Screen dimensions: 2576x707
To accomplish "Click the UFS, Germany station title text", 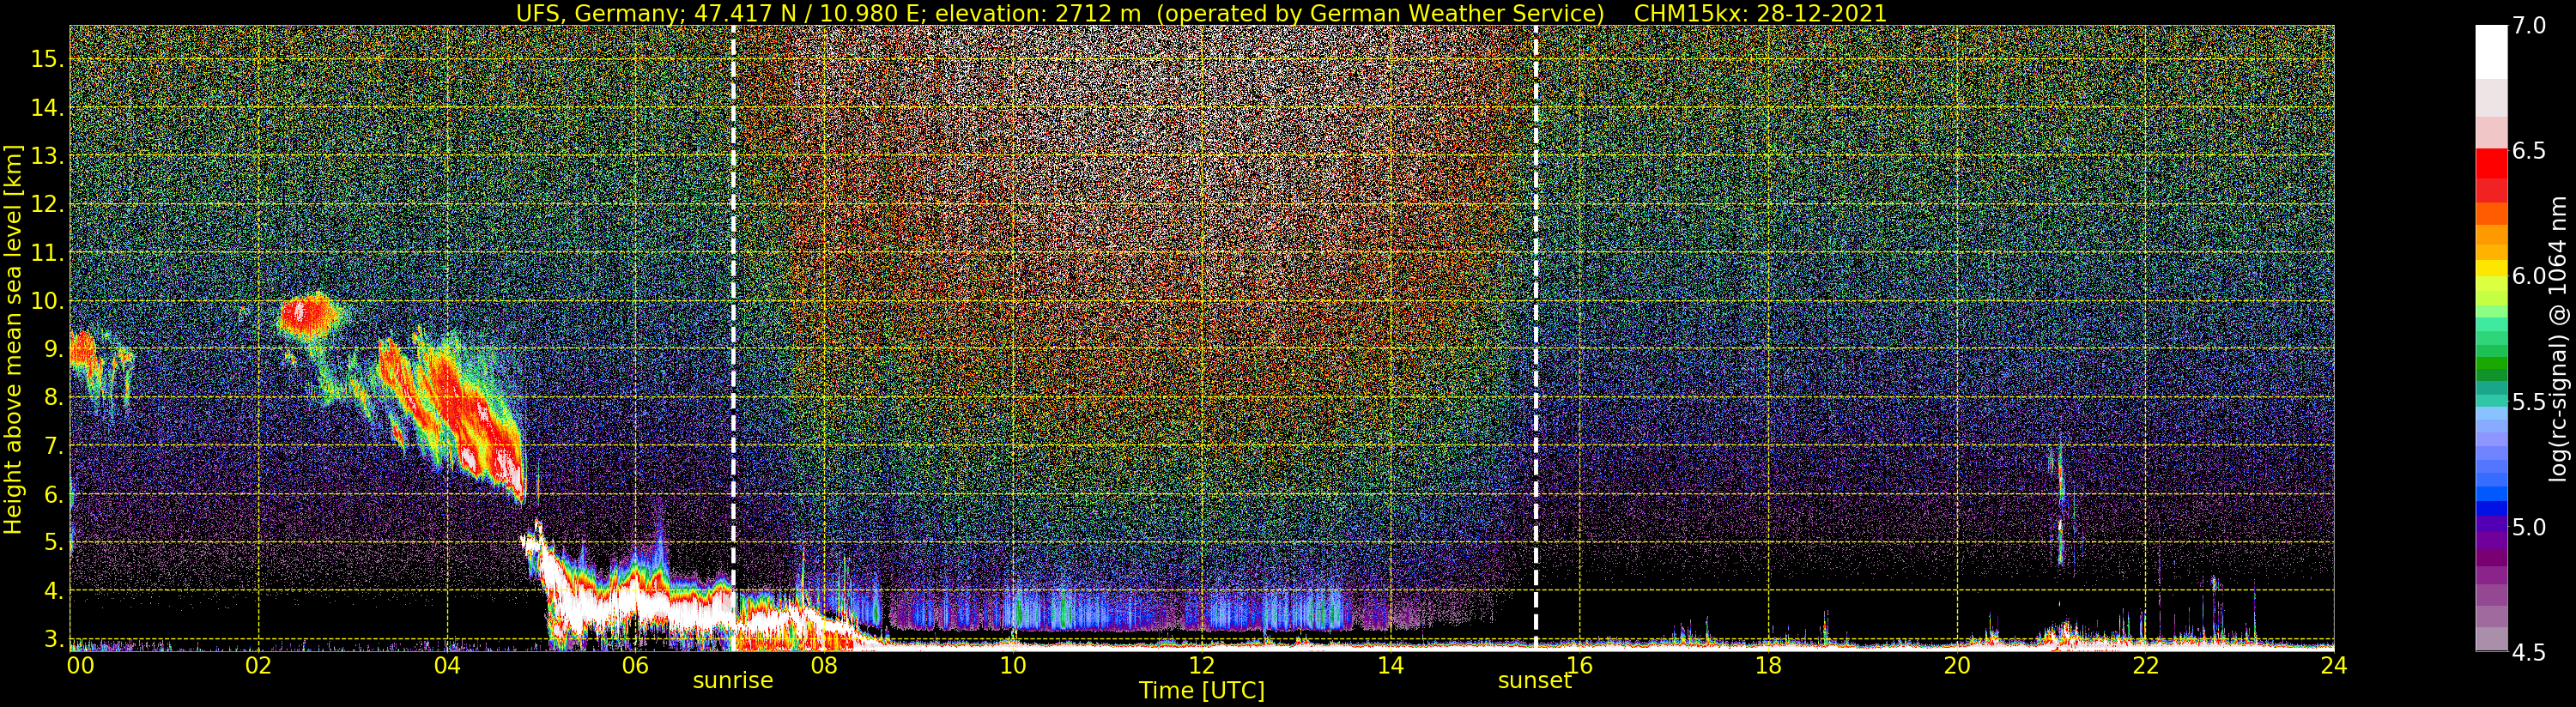I will point(600,13).
